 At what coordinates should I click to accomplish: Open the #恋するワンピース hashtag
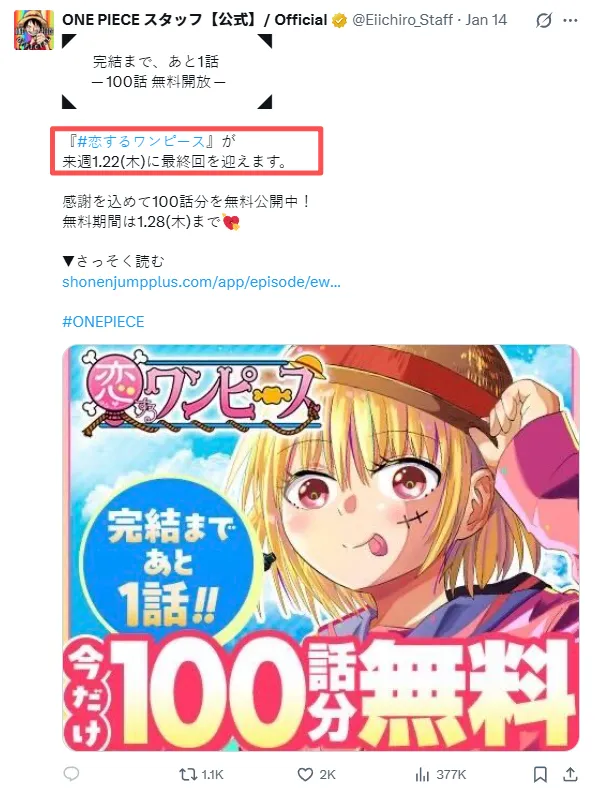(141, 141)
